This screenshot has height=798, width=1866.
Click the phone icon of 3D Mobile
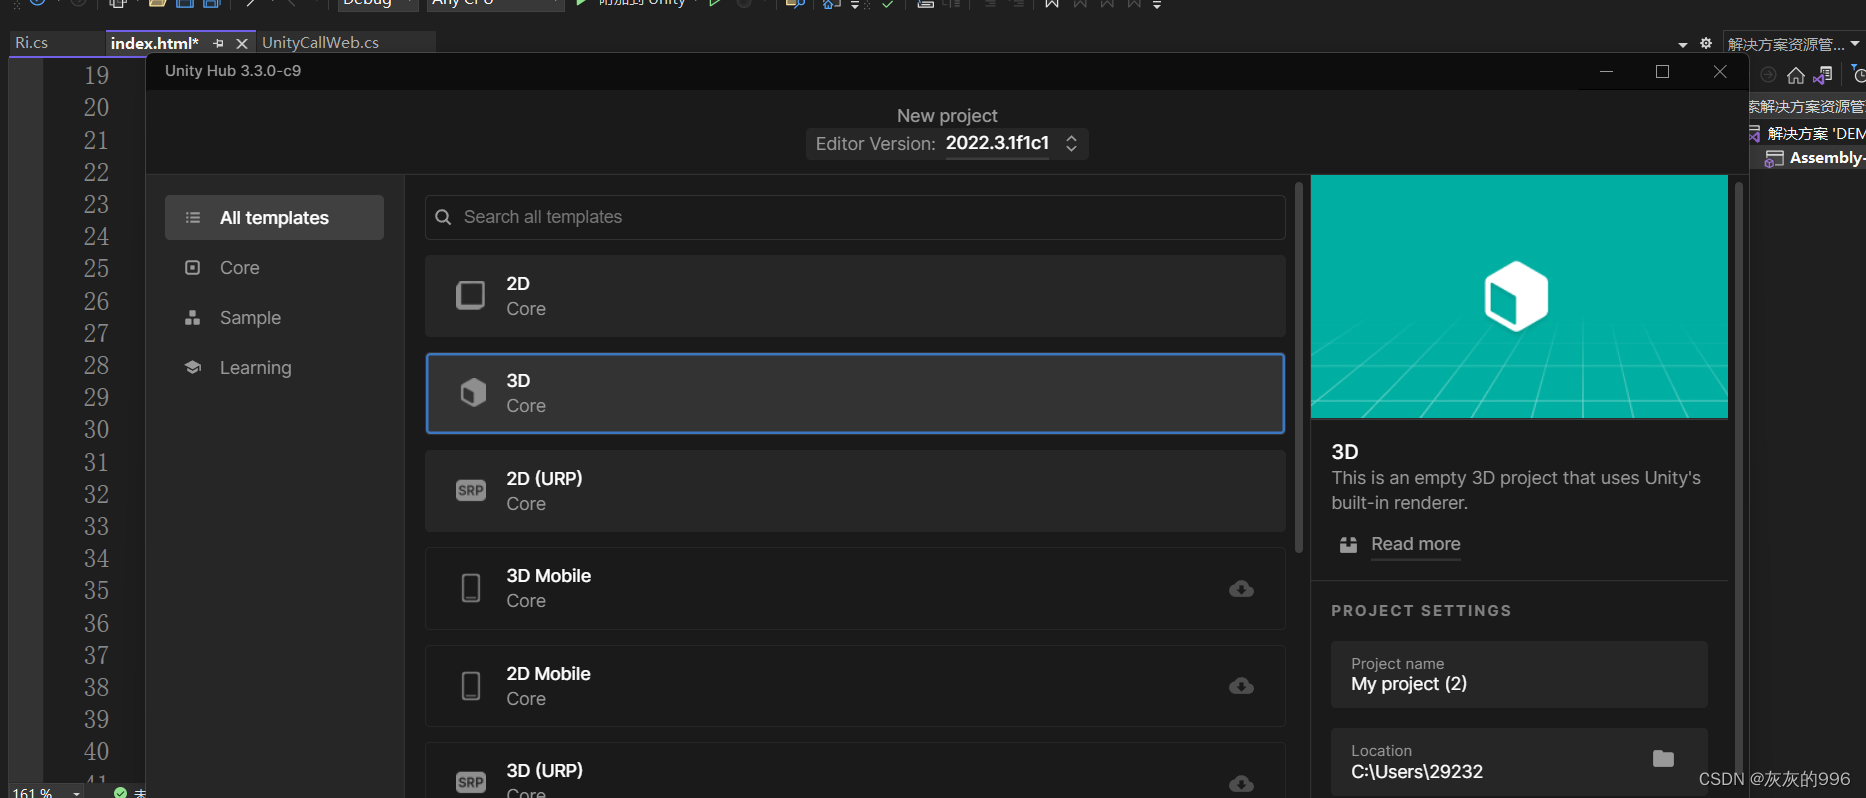471,588
